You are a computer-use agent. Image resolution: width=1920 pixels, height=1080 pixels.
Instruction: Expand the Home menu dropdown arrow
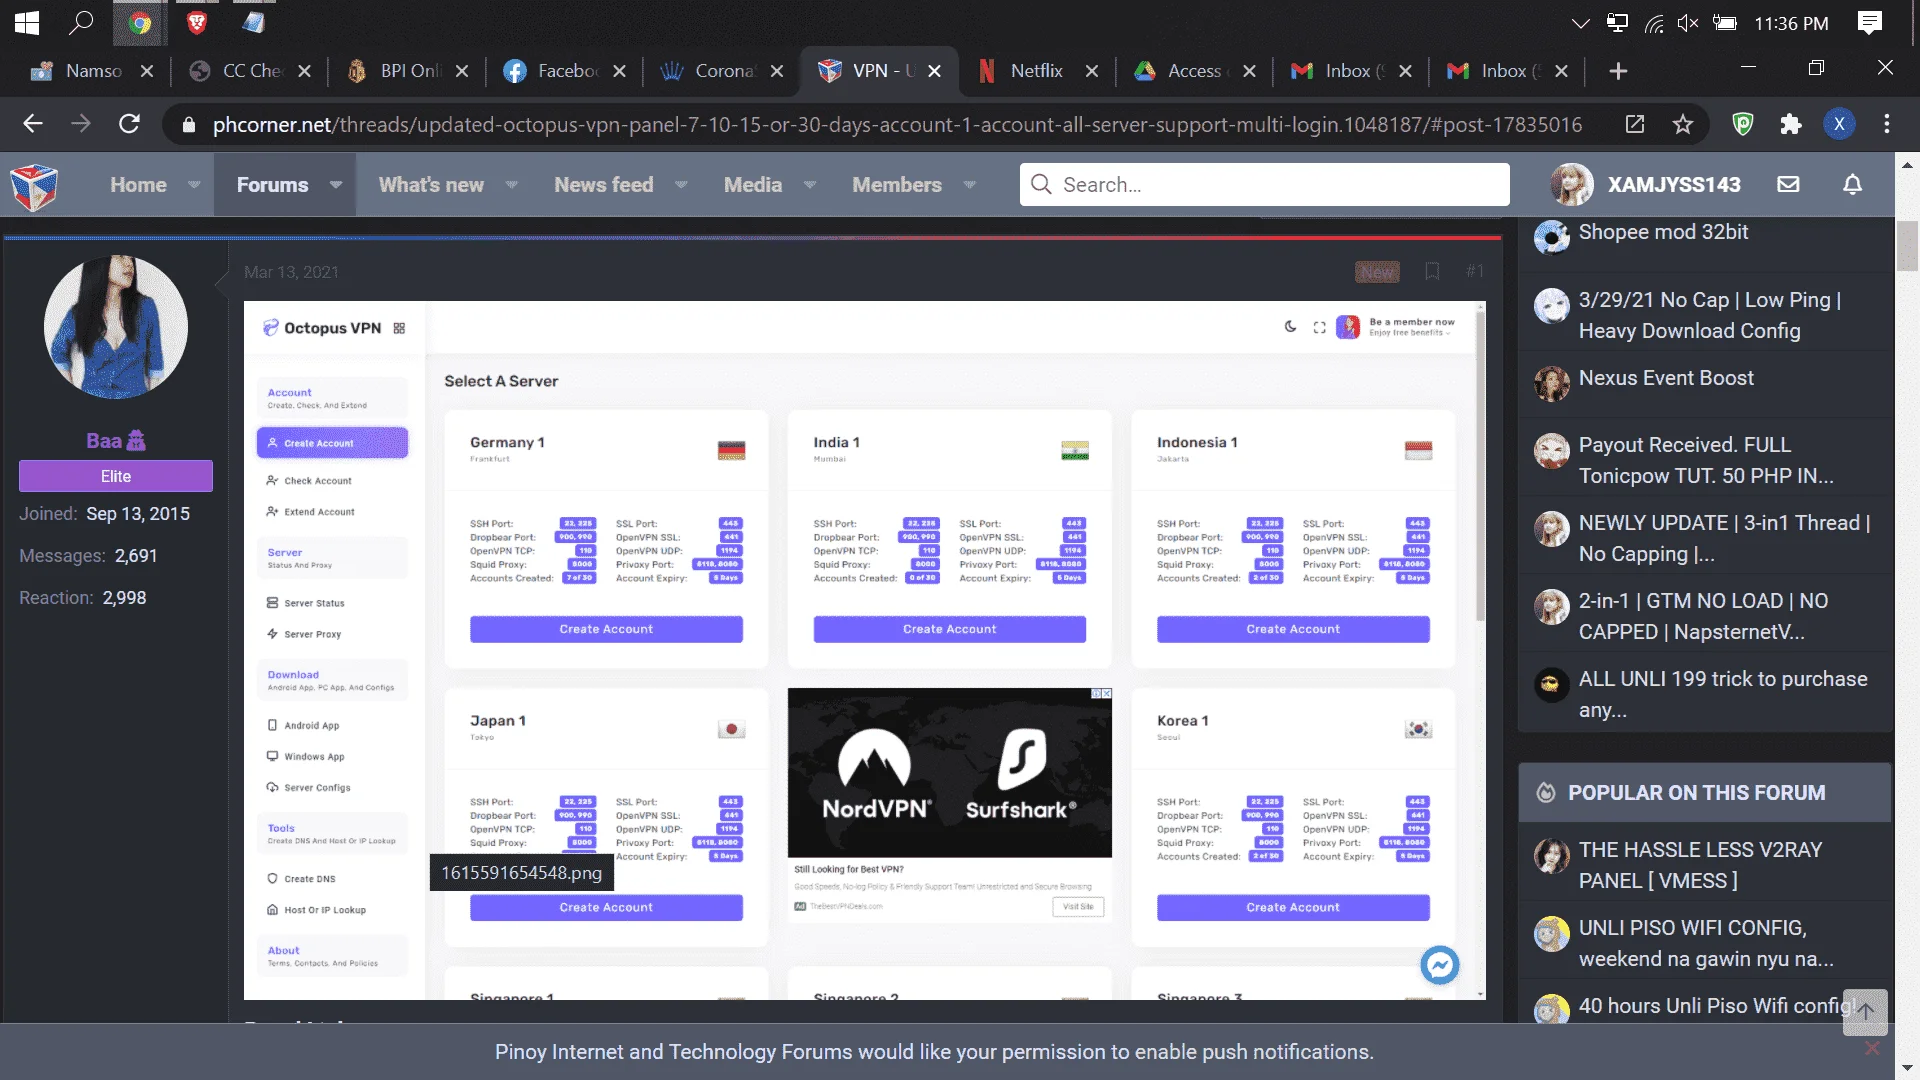coord(194,185)
